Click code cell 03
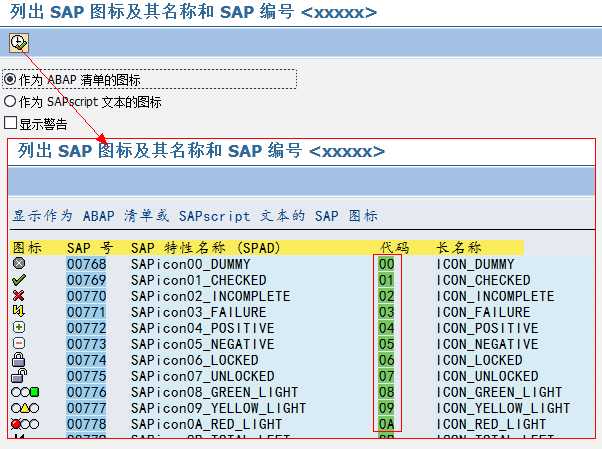This screenshot has width=602, height=449. pyautogui.click(x=386, y=312)
